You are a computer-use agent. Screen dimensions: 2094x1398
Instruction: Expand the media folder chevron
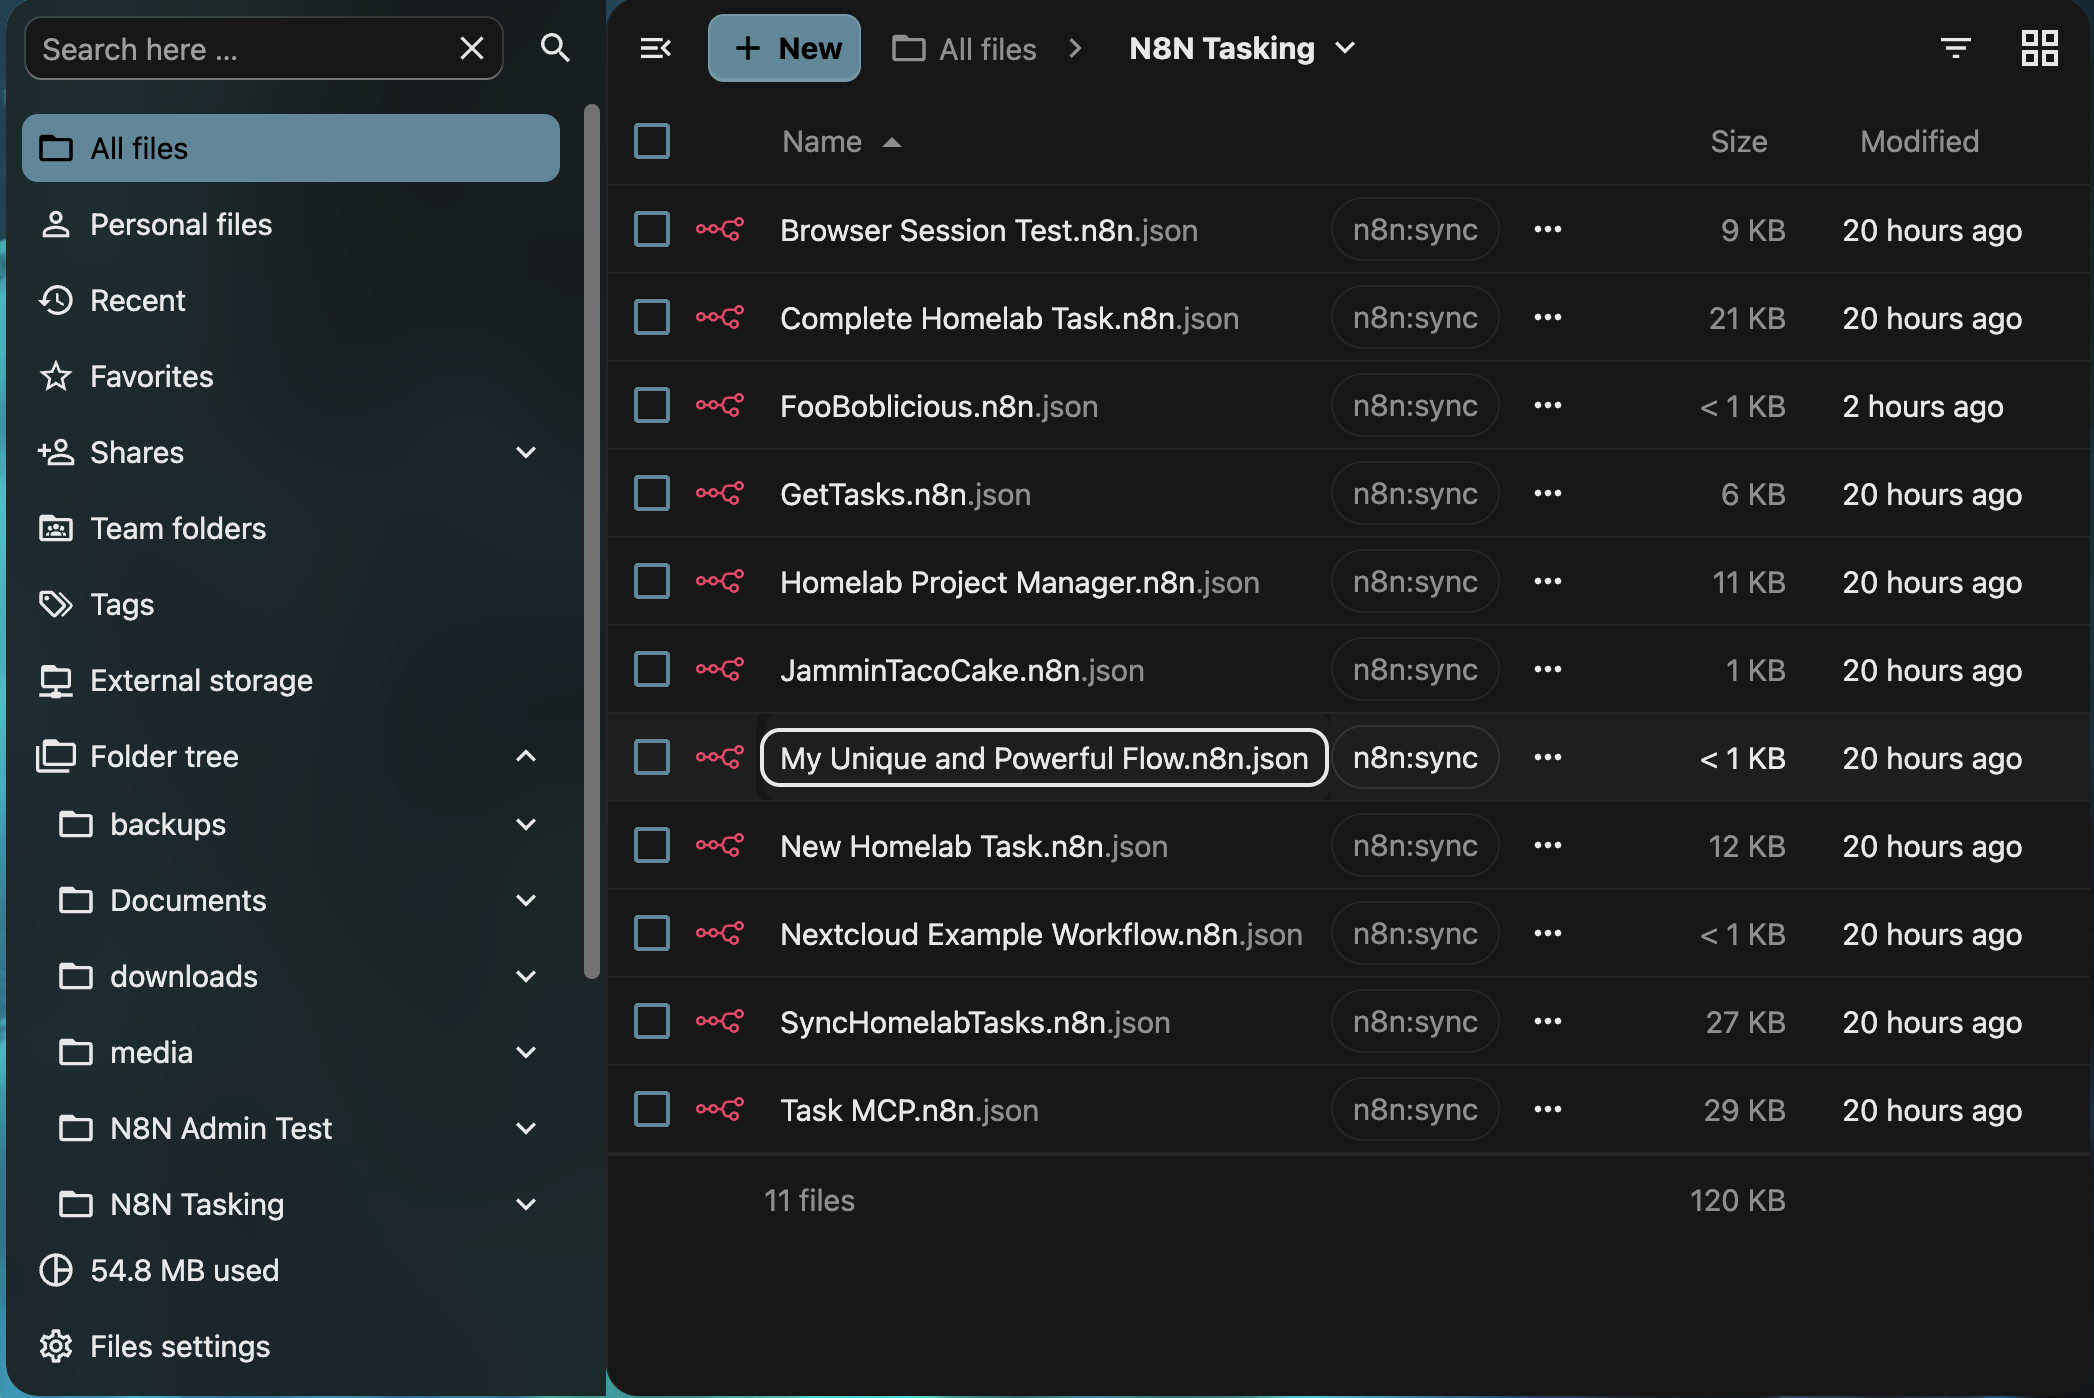click(526, 1052)
